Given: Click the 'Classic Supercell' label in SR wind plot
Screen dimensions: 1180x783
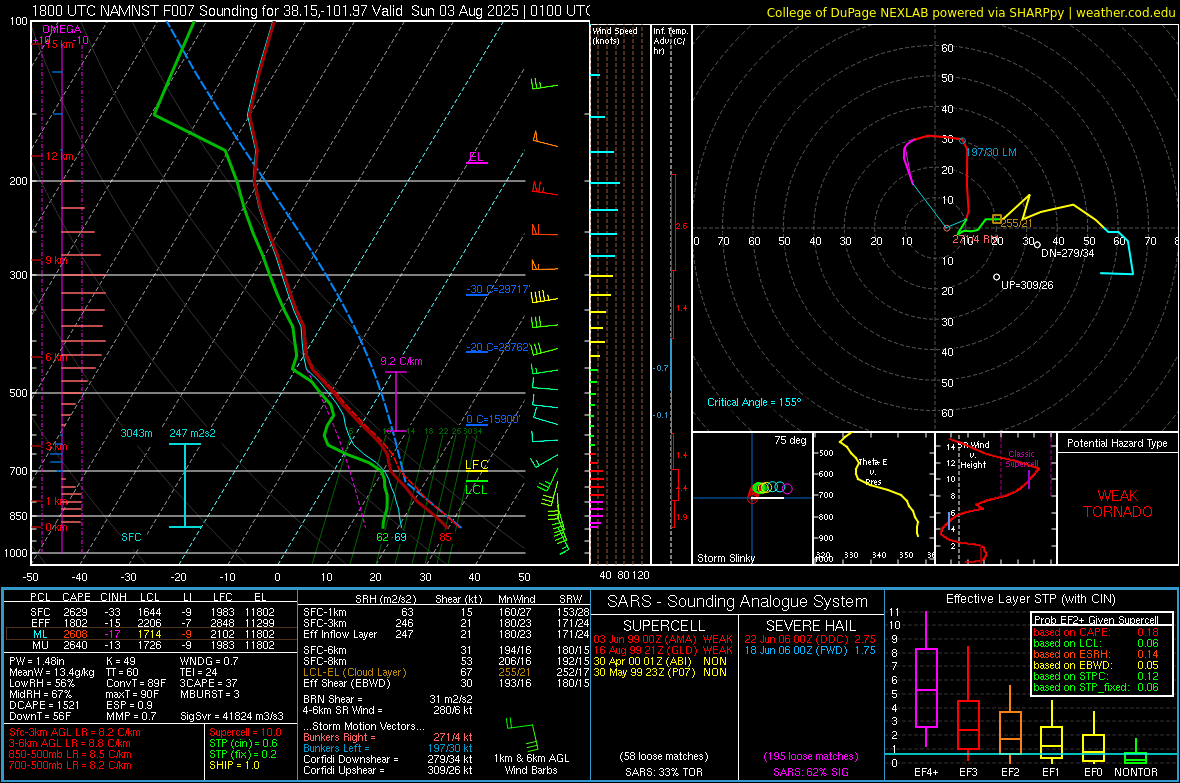Looking at the screenshot, I should coord(1021,459).
